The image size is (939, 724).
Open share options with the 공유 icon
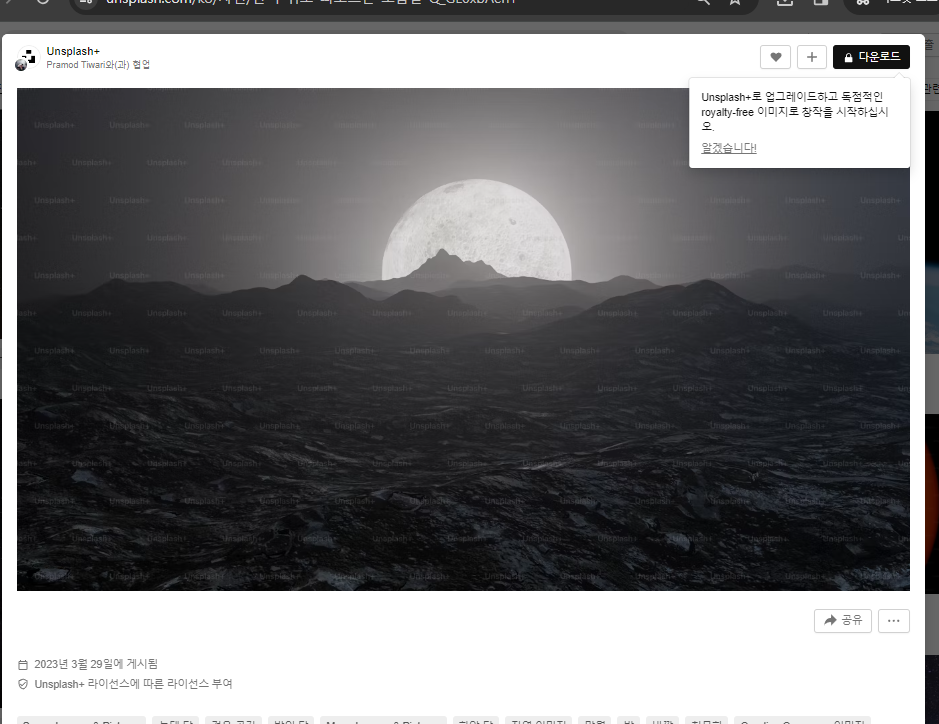click(842, 620)
